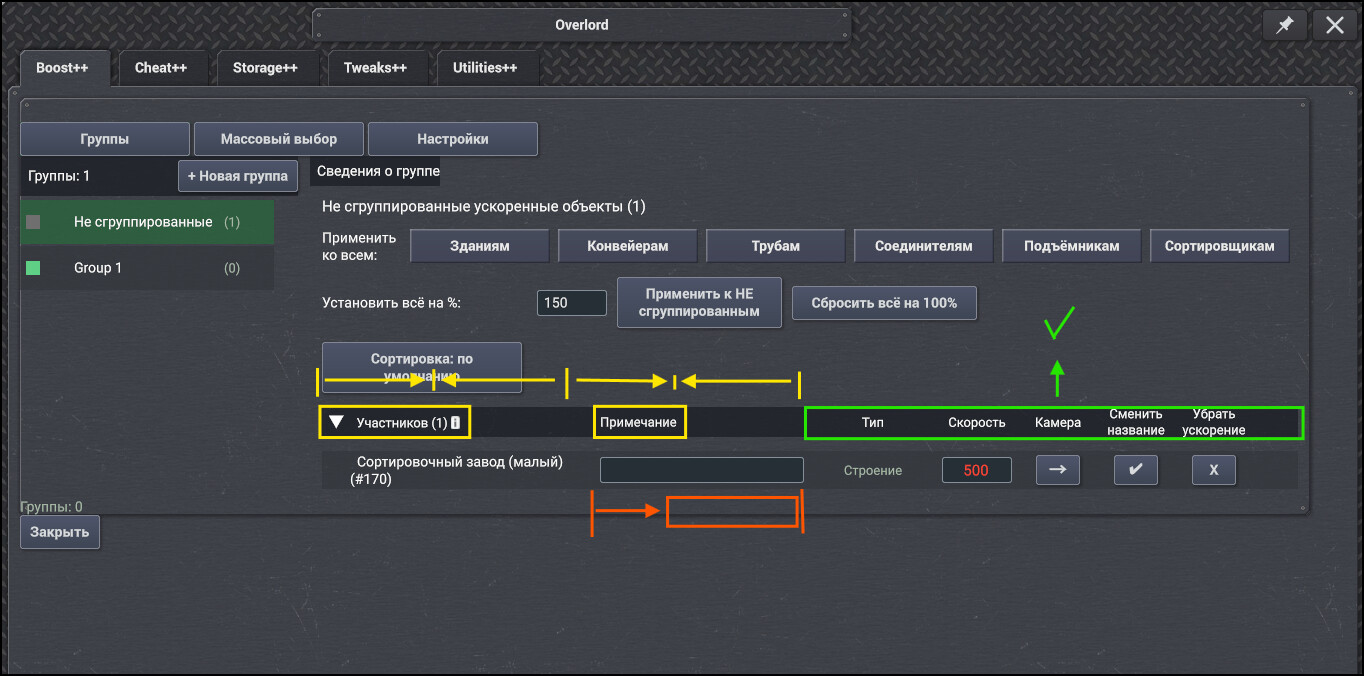Apply to all Соединителям
The width and height of the screenshot is (1364, 676).
pos(923,246)
